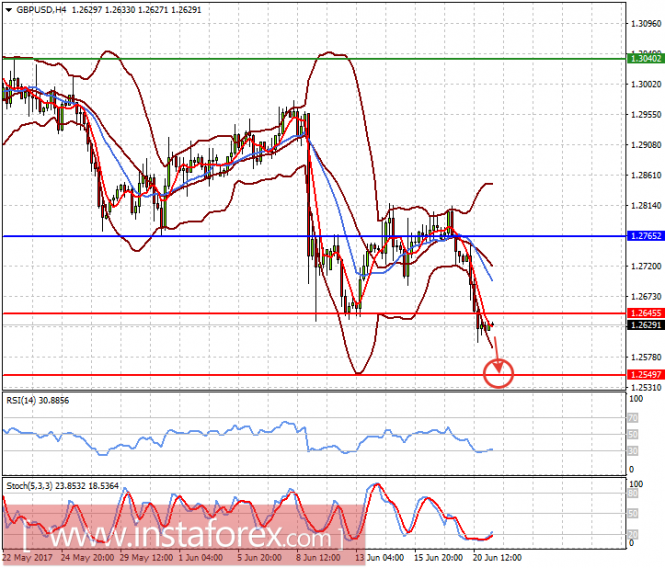This screenshot has height=568, width=665.
Task: Click the dropdown triangle beside GBPUSD,H4 title
Action: [x=6, y=9]
